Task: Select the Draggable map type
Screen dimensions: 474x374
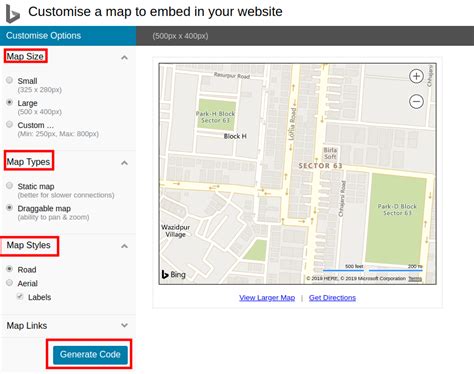Action: coord(9,208)
